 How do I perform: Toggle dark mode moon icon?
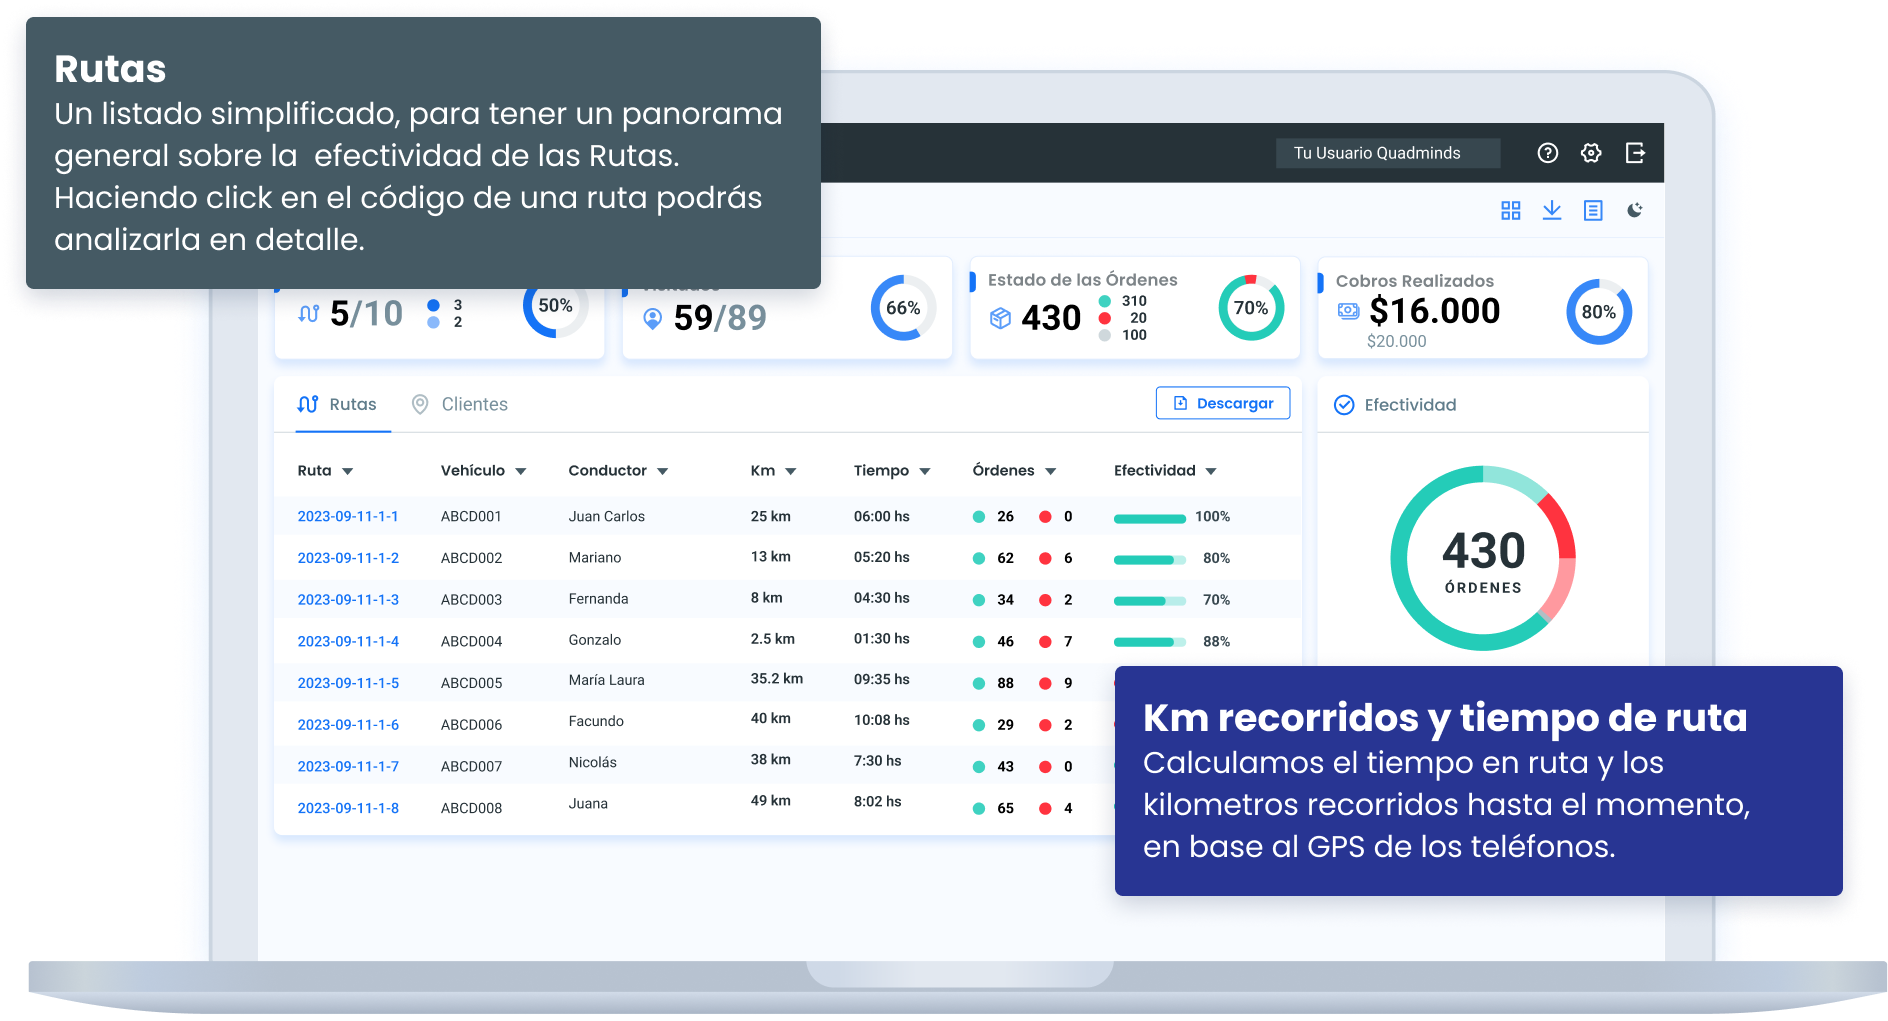1635,210
